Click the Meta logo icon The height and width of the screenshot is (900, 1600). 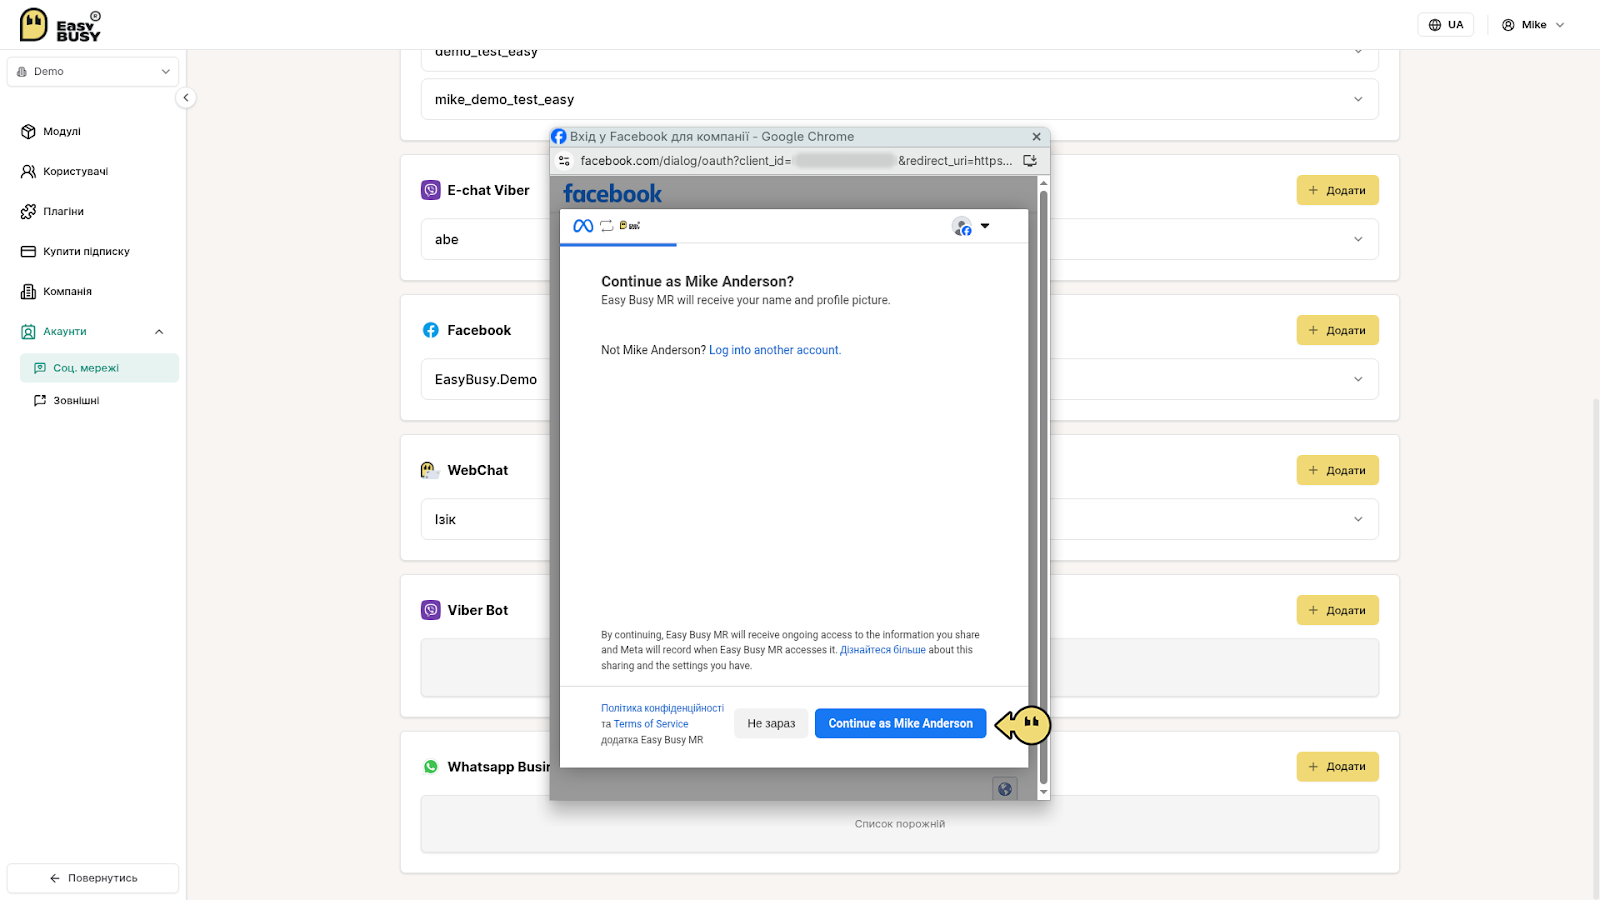click(x=583, y=226)
